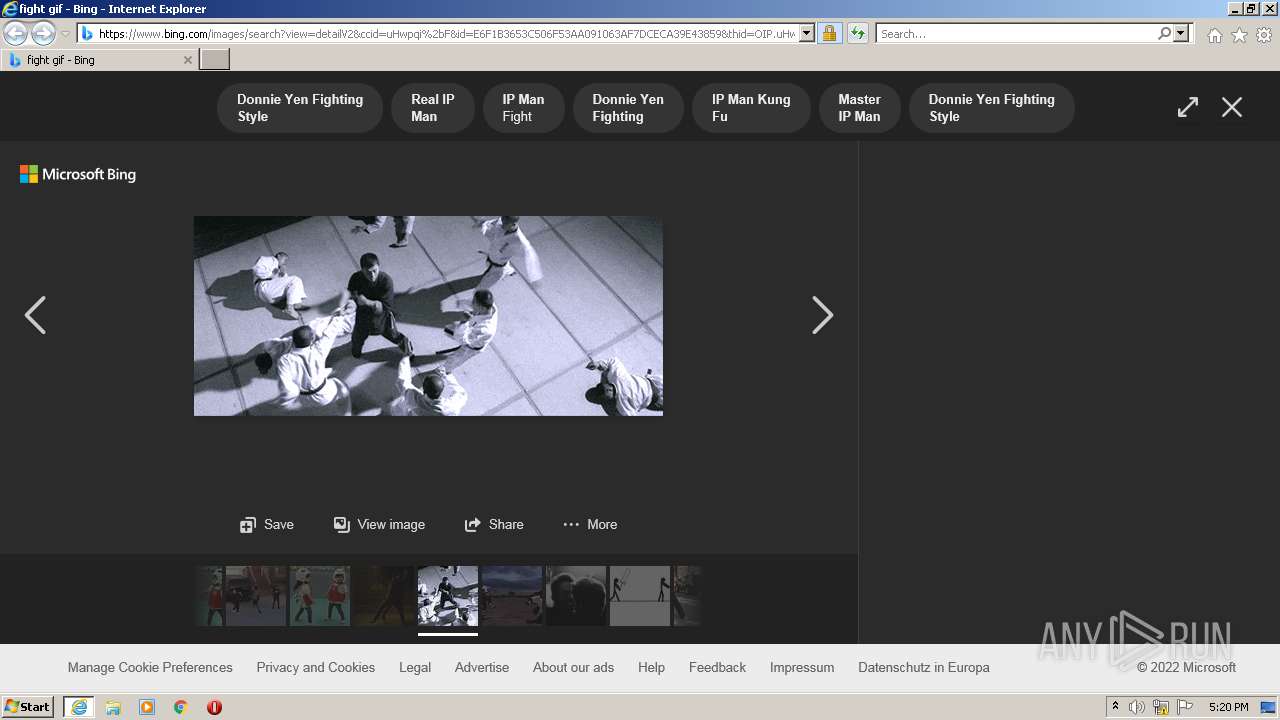Click the Home icon
This screenshot has height=720, width=1280.
coord(1214,35)
